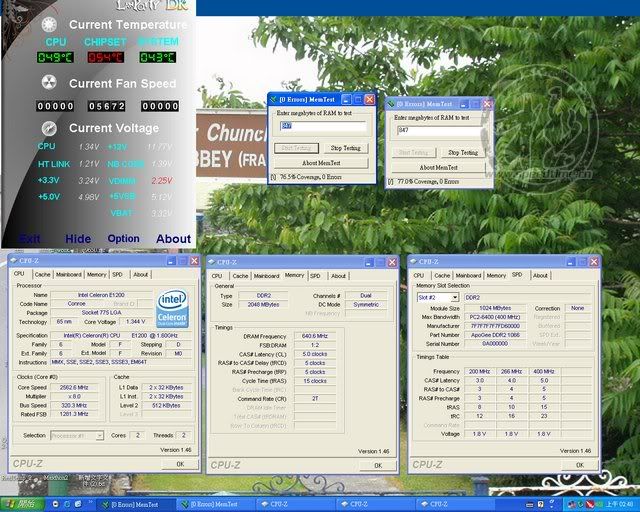Click the taskbar clock showing 02:48
Viewport: 640px width, 512px height.
click(x=619, y=505)
